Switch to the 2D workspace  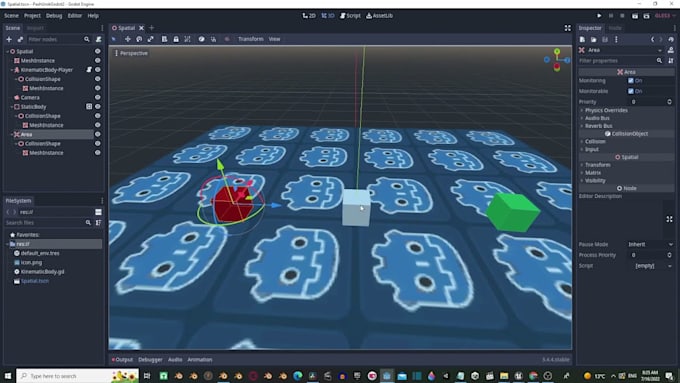(309, 16)
